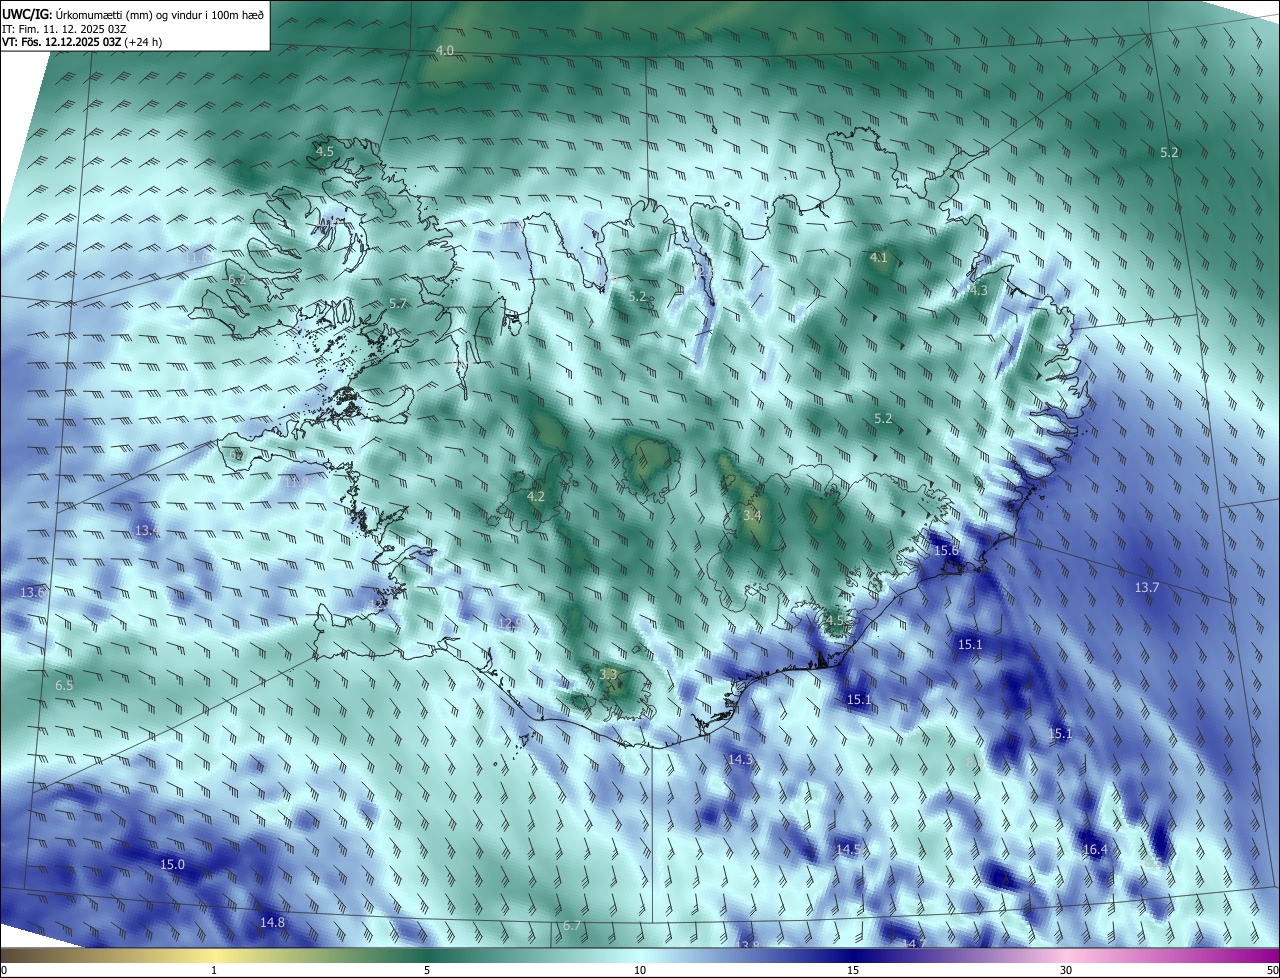This screenshot has width=1280, height=978.
Task: Click the VT: Fös. 12.12.2025 03Z (+24 h) line
Action: (x=82, y=42)
